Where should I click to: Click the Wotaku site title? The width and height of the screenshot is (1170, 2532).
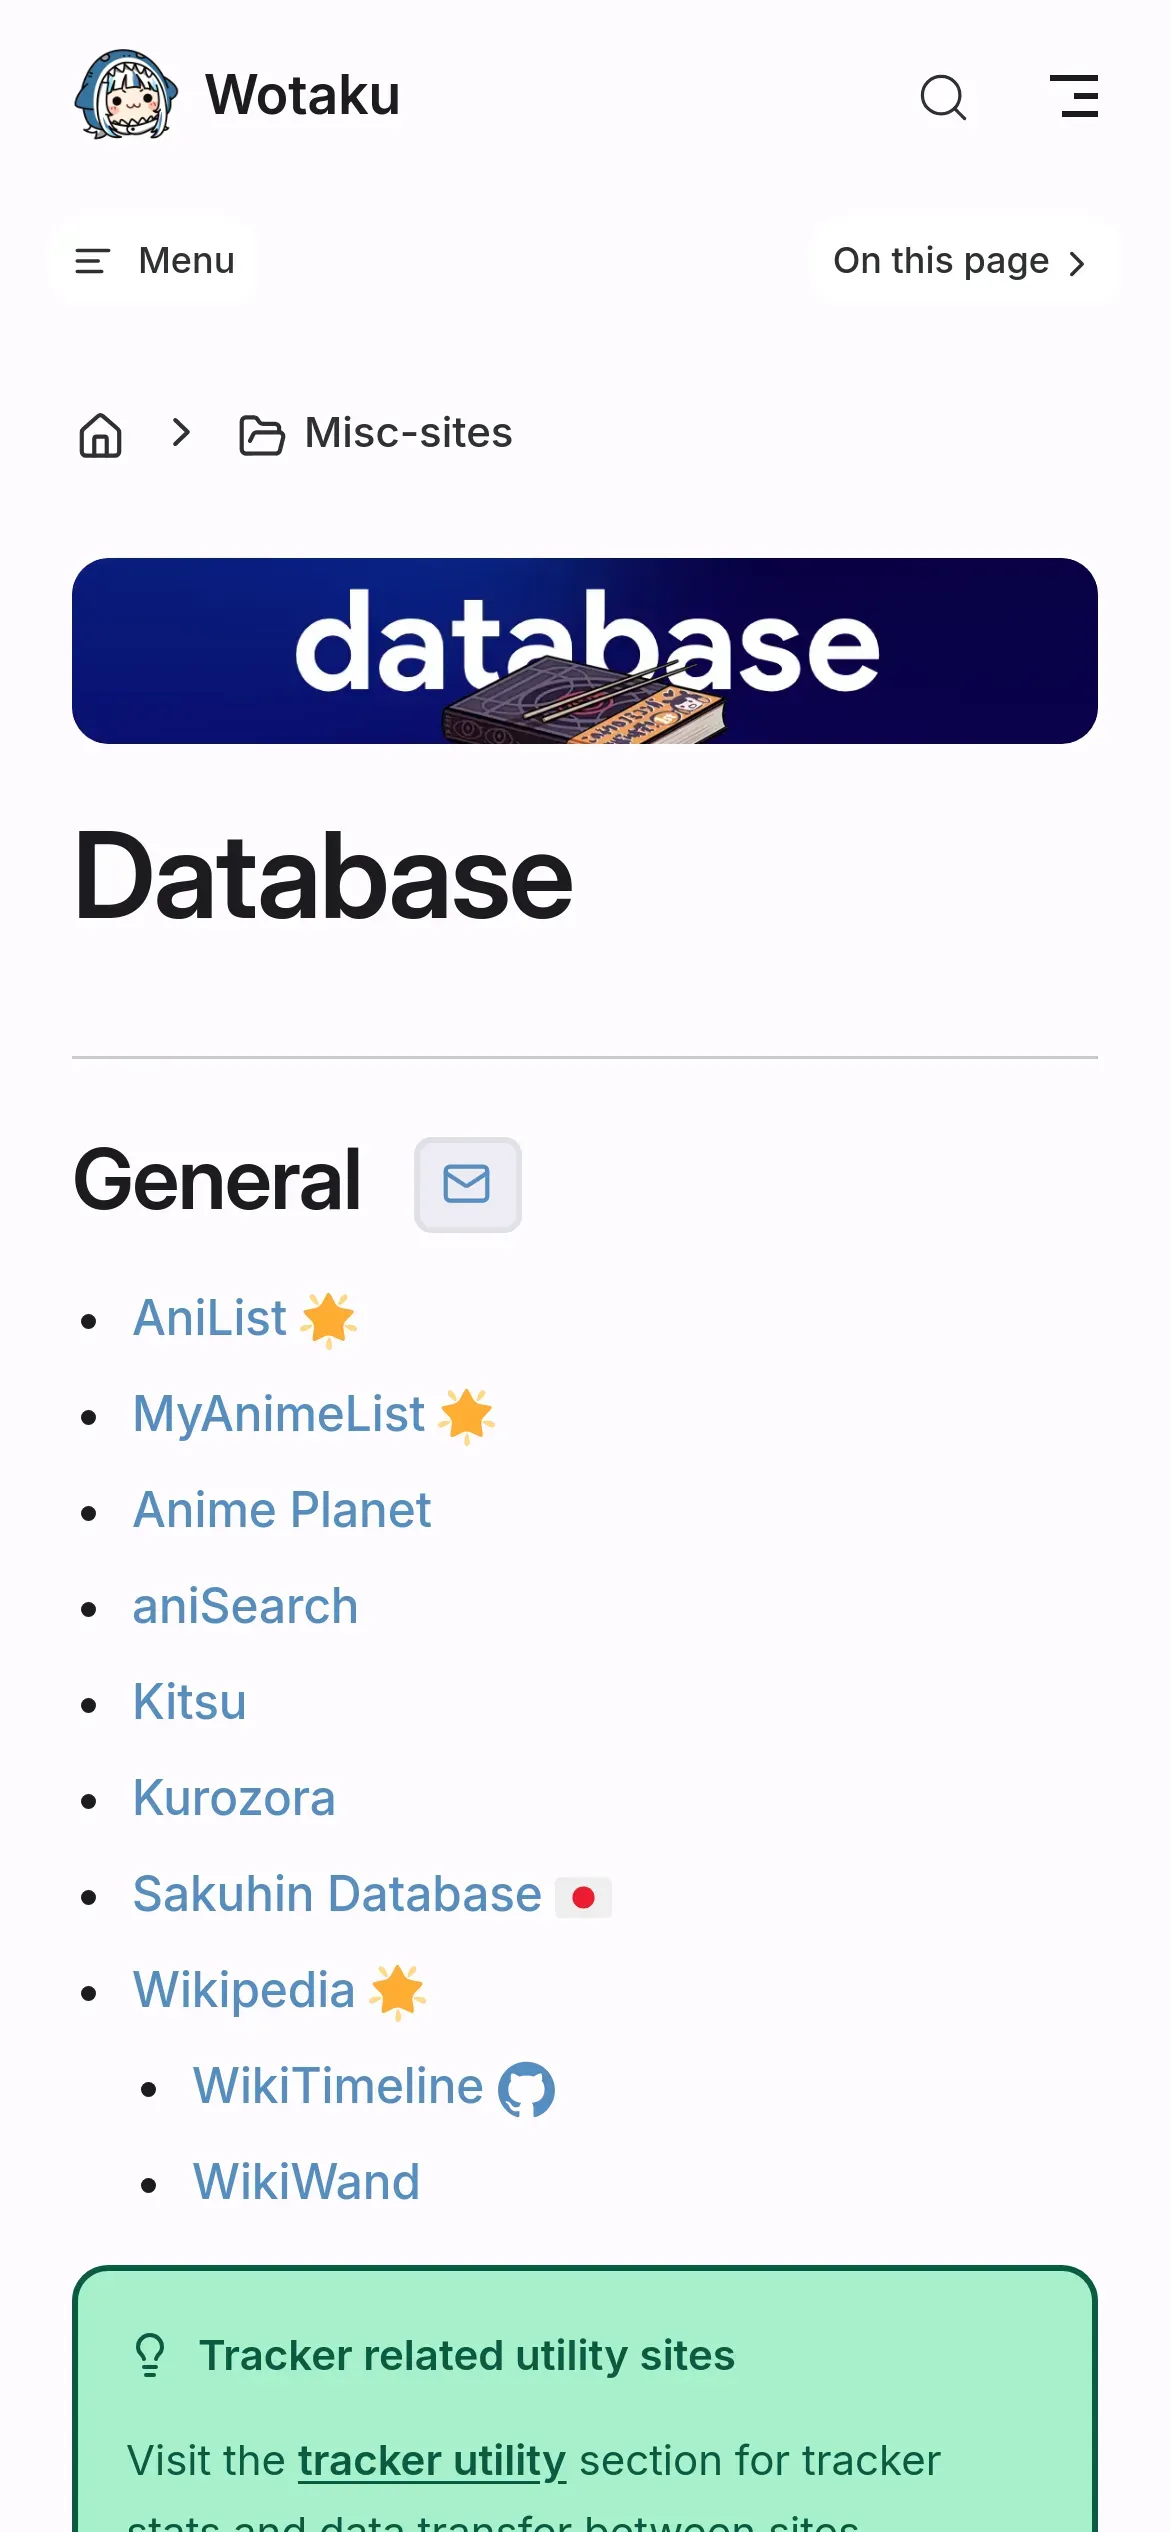(x=302, y=96)
